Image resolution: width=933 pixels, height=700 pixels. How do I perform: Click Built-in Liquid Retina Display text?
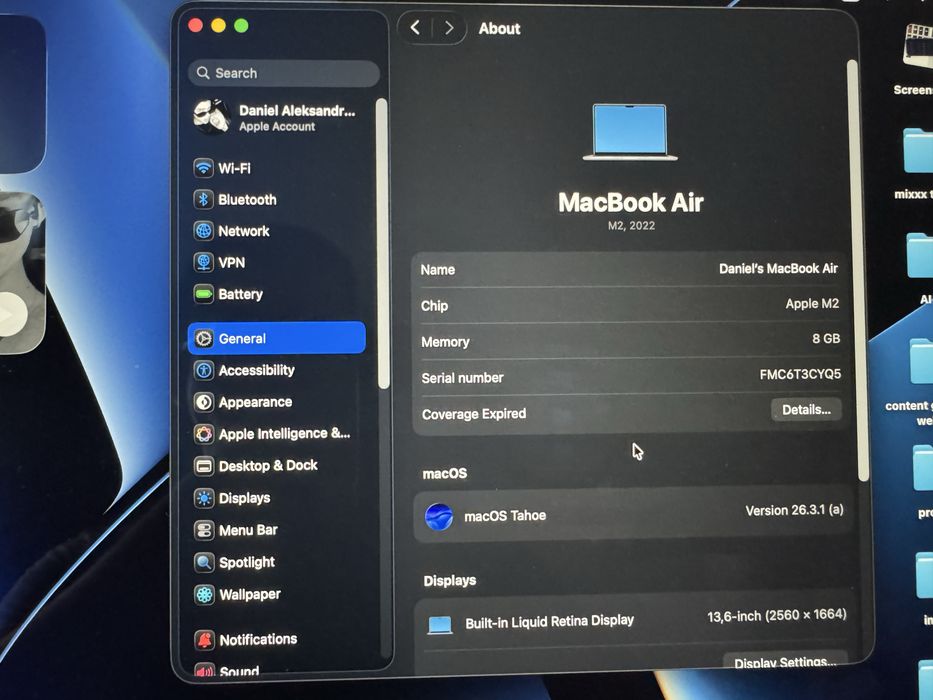[549, 621]
